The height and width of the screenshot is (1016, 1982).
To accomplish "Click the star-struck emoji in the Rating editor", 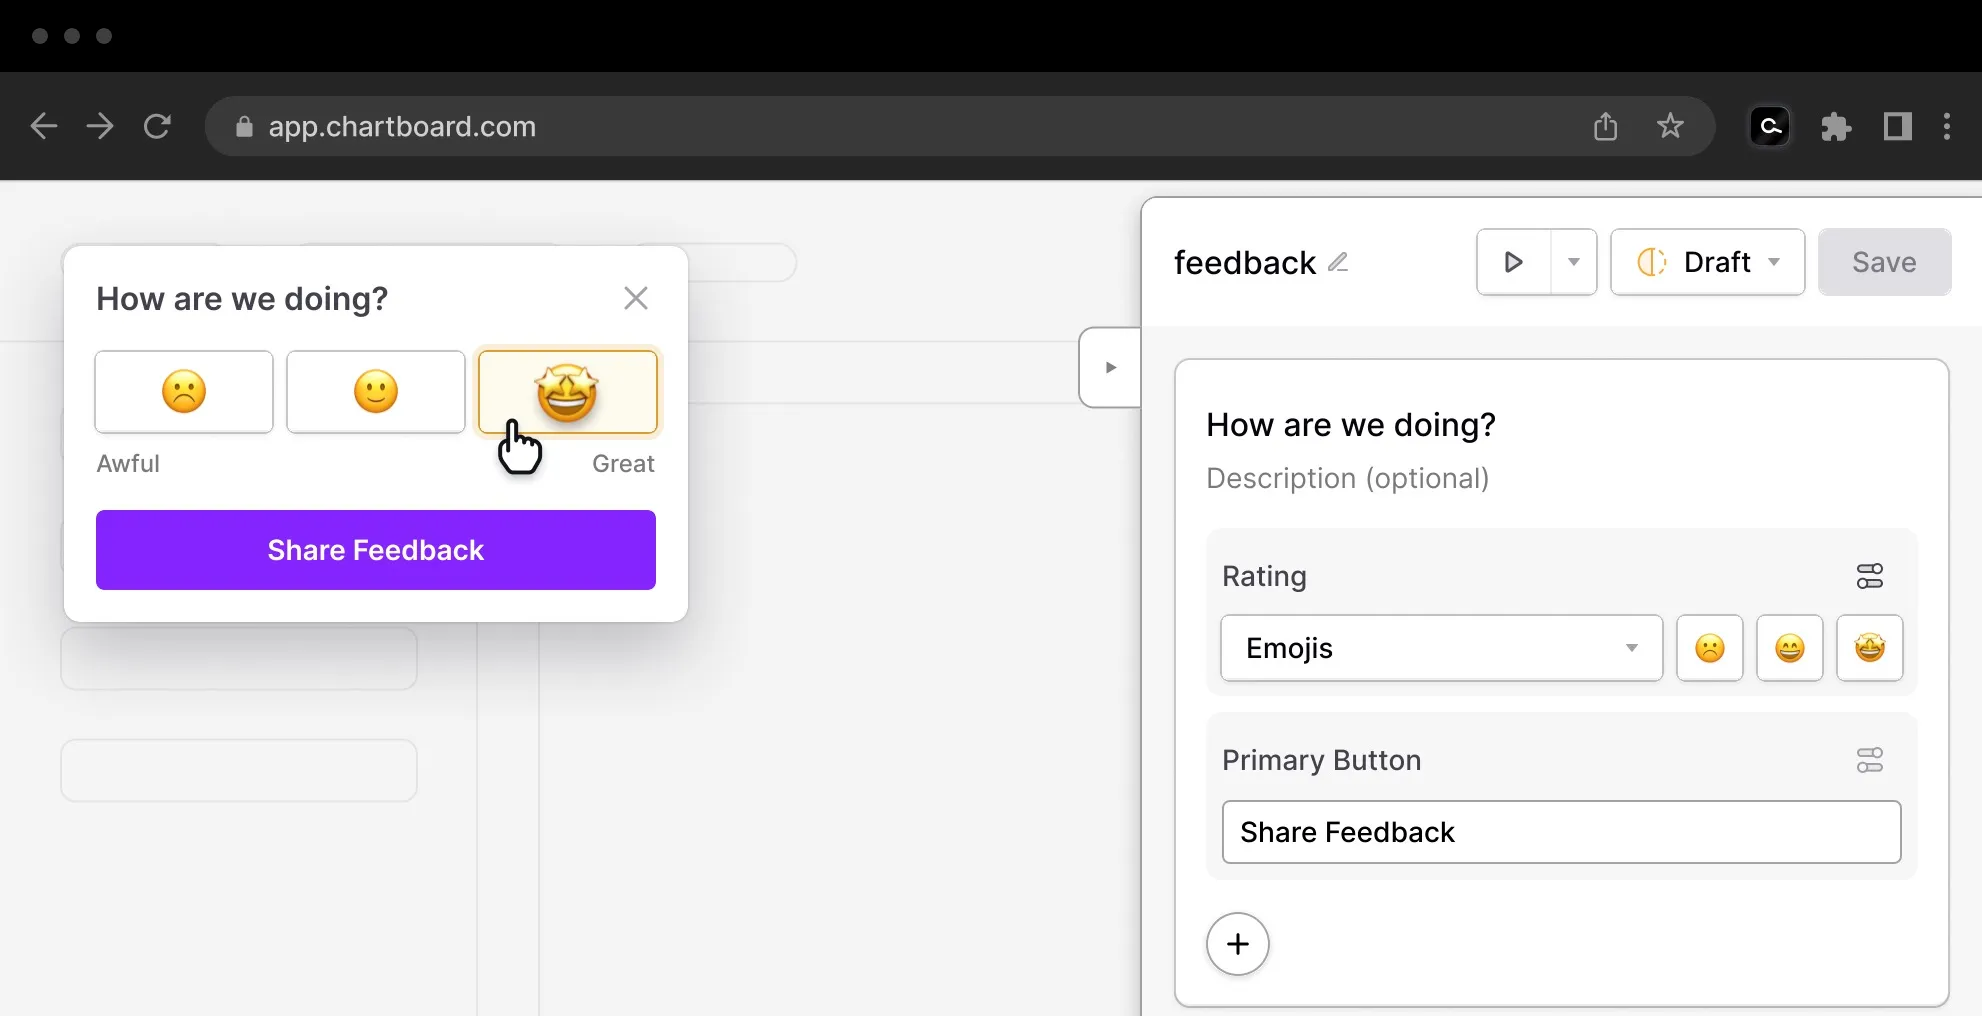I will (1869, 648).
